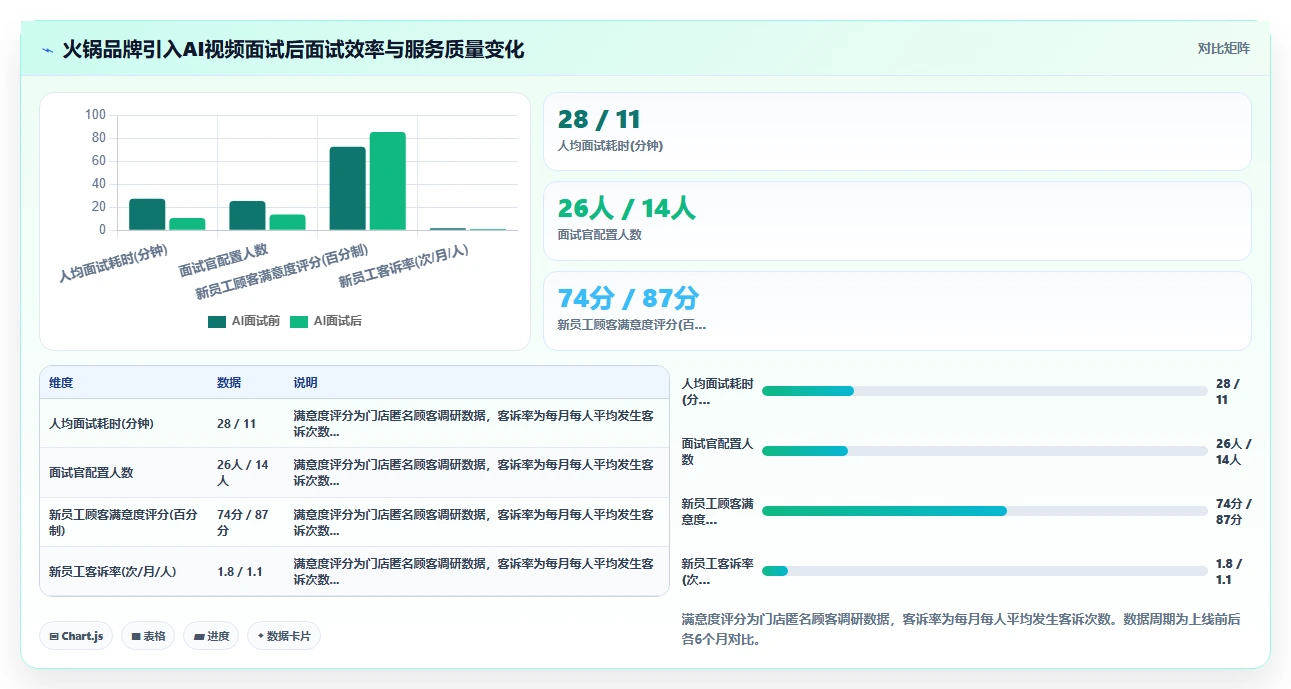The height and width of the screenshot is (689, 1291).
Task: Click the AI面试前 bar for 新员工顾客满意度评分
Action: pyautogui.click(x=347, y=189)
